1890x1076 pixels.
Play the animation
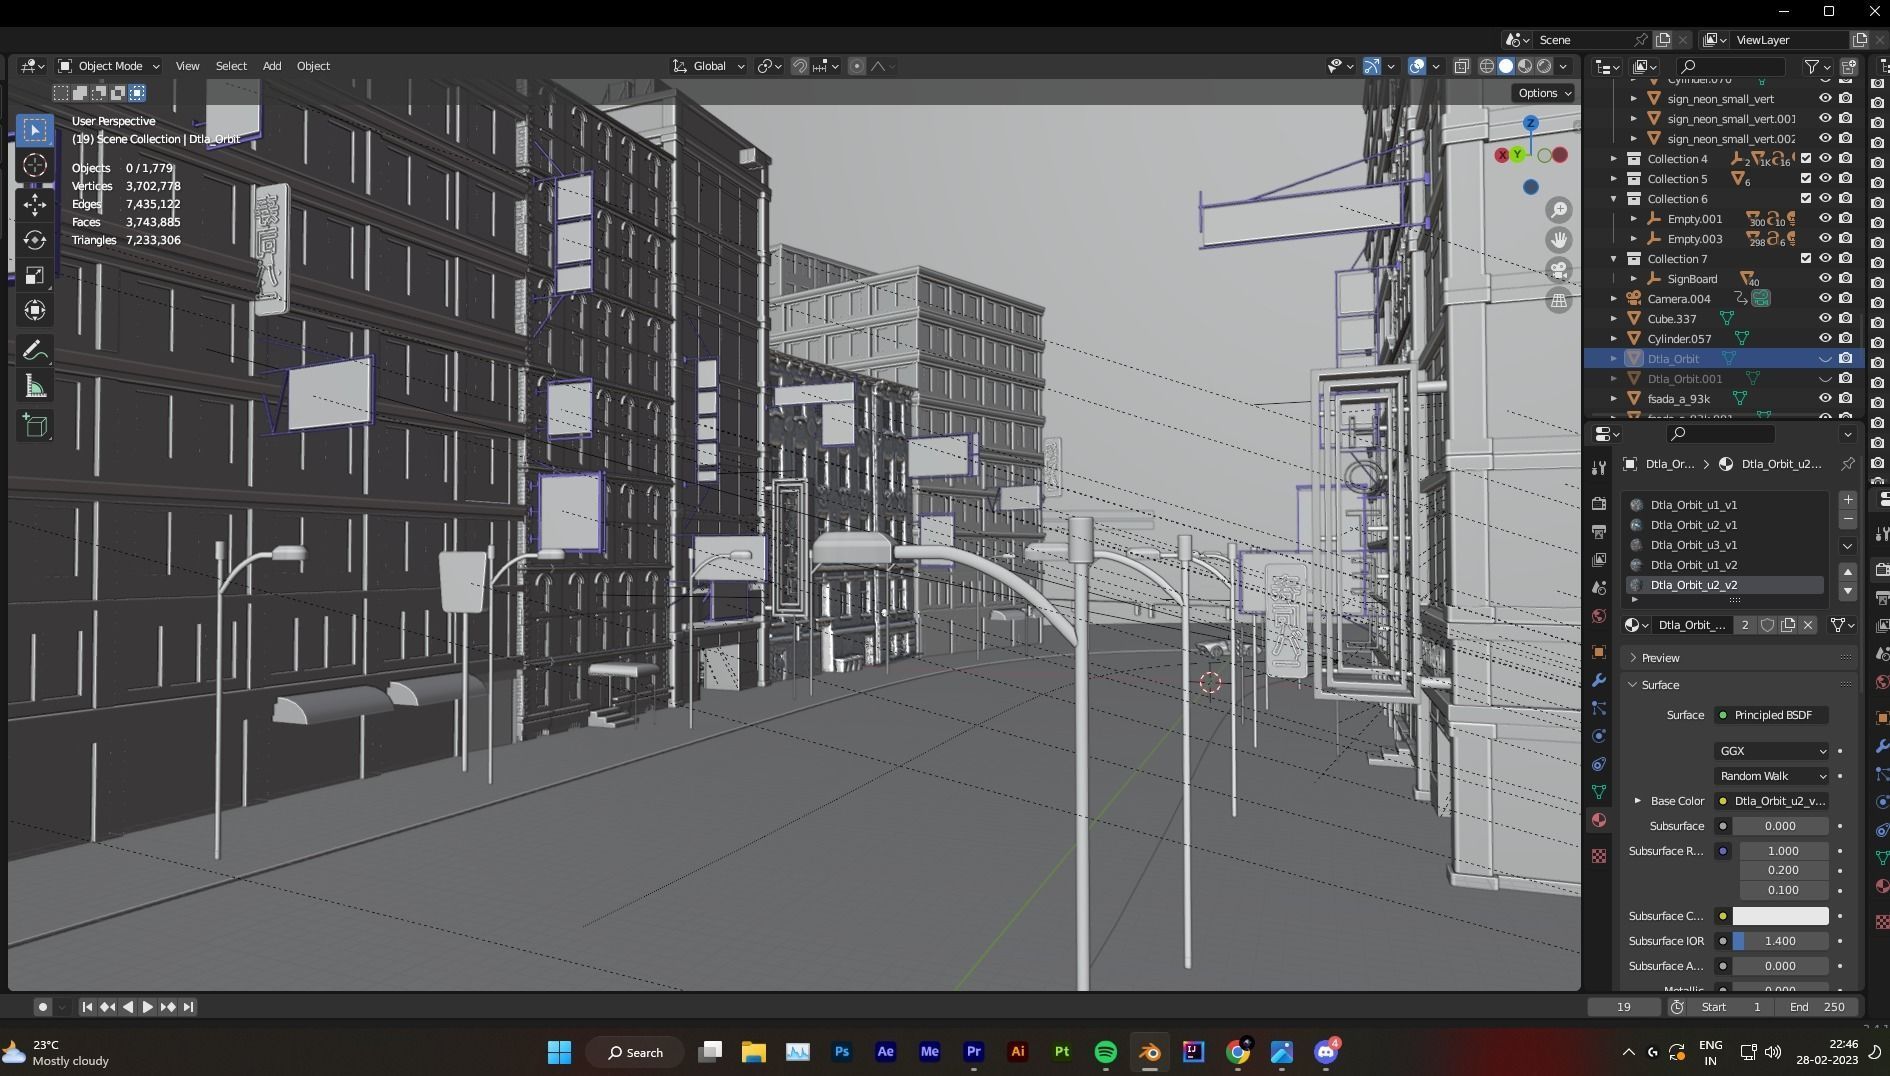(x=147, y=1007)
